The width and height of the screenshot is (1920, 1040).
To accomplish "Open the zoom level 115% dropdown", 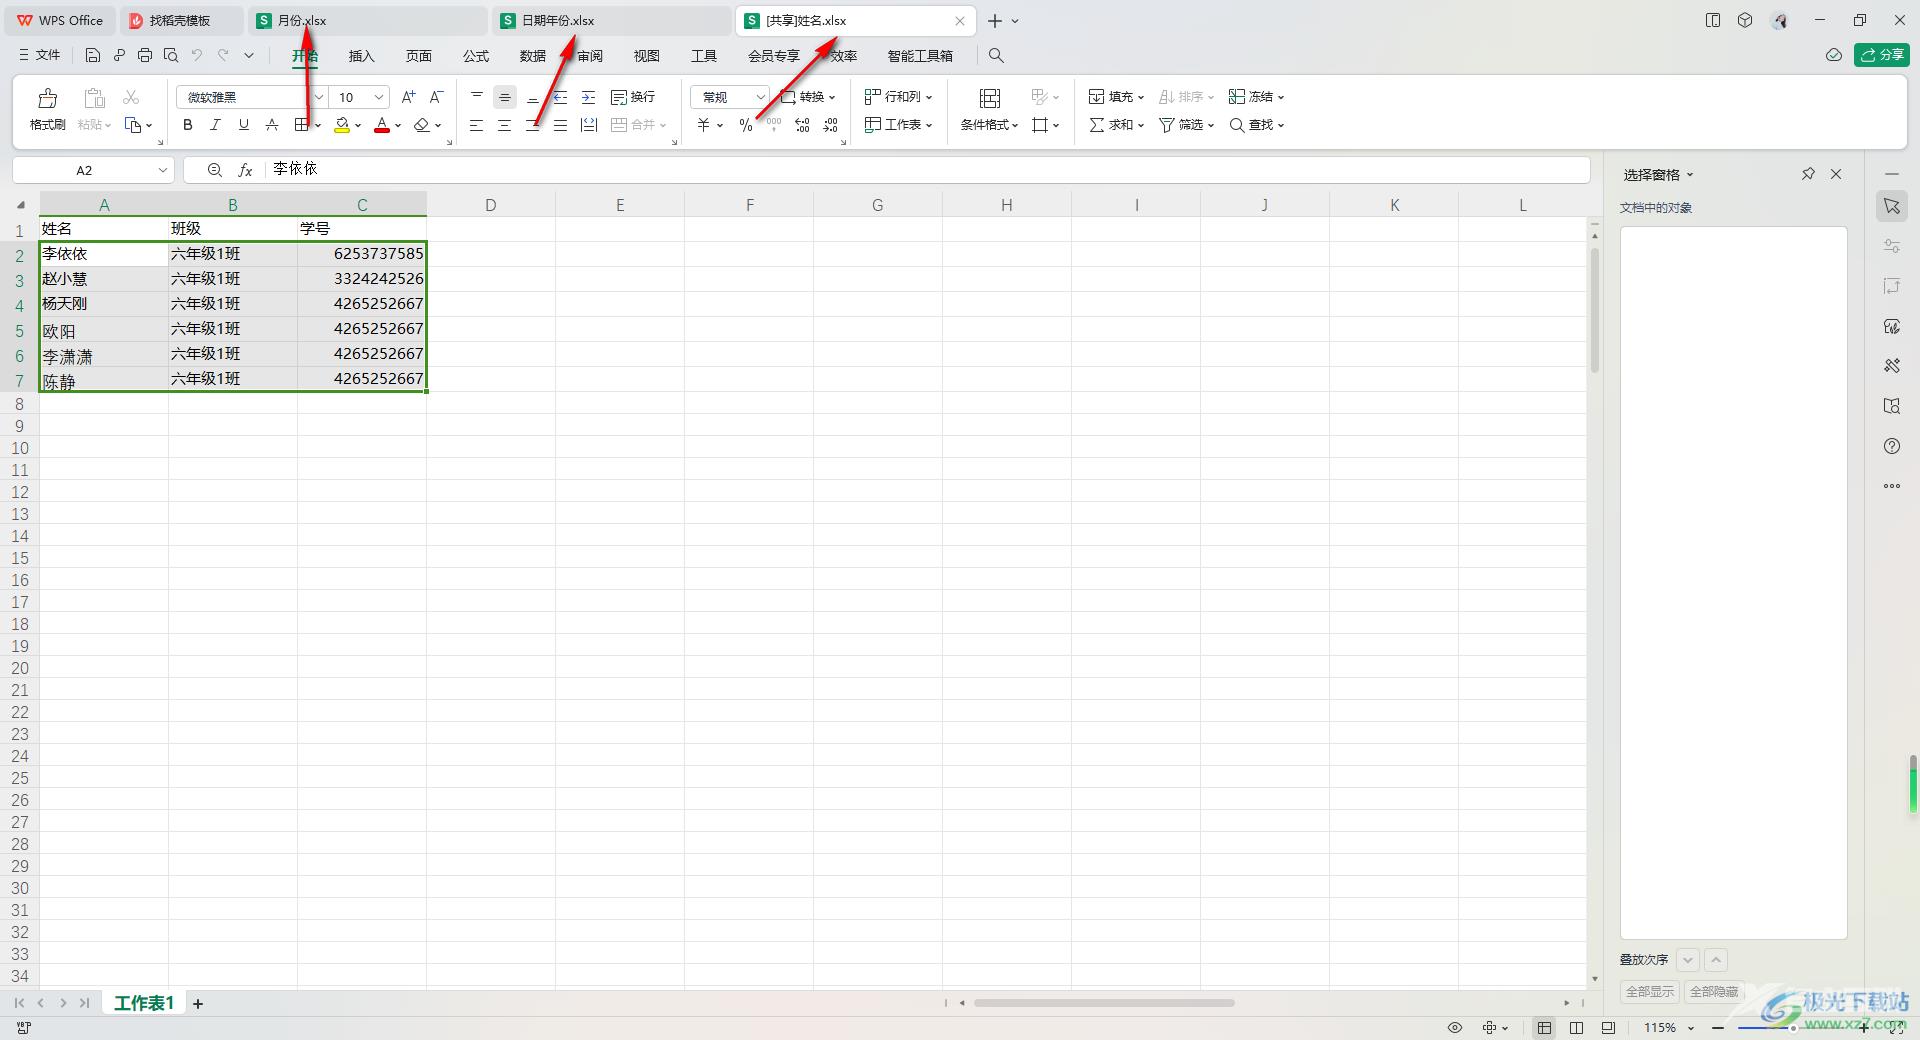I will [x=1691, y=1028].
